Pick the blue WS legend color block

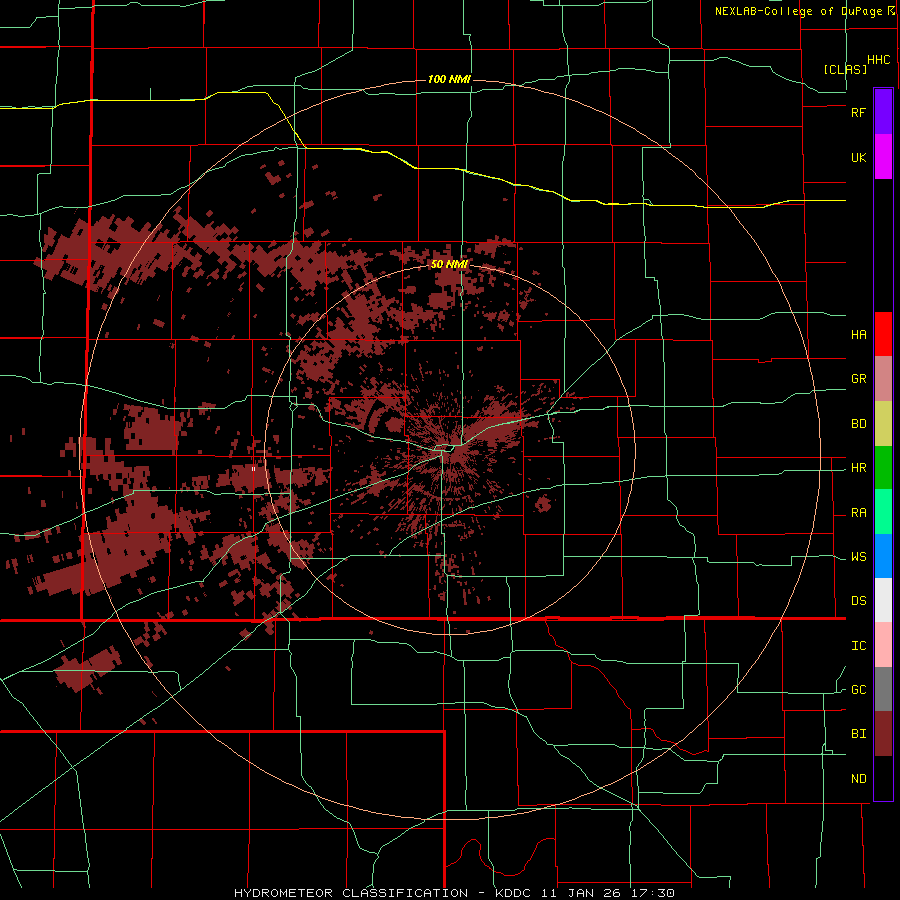click(x=883, y=556)
